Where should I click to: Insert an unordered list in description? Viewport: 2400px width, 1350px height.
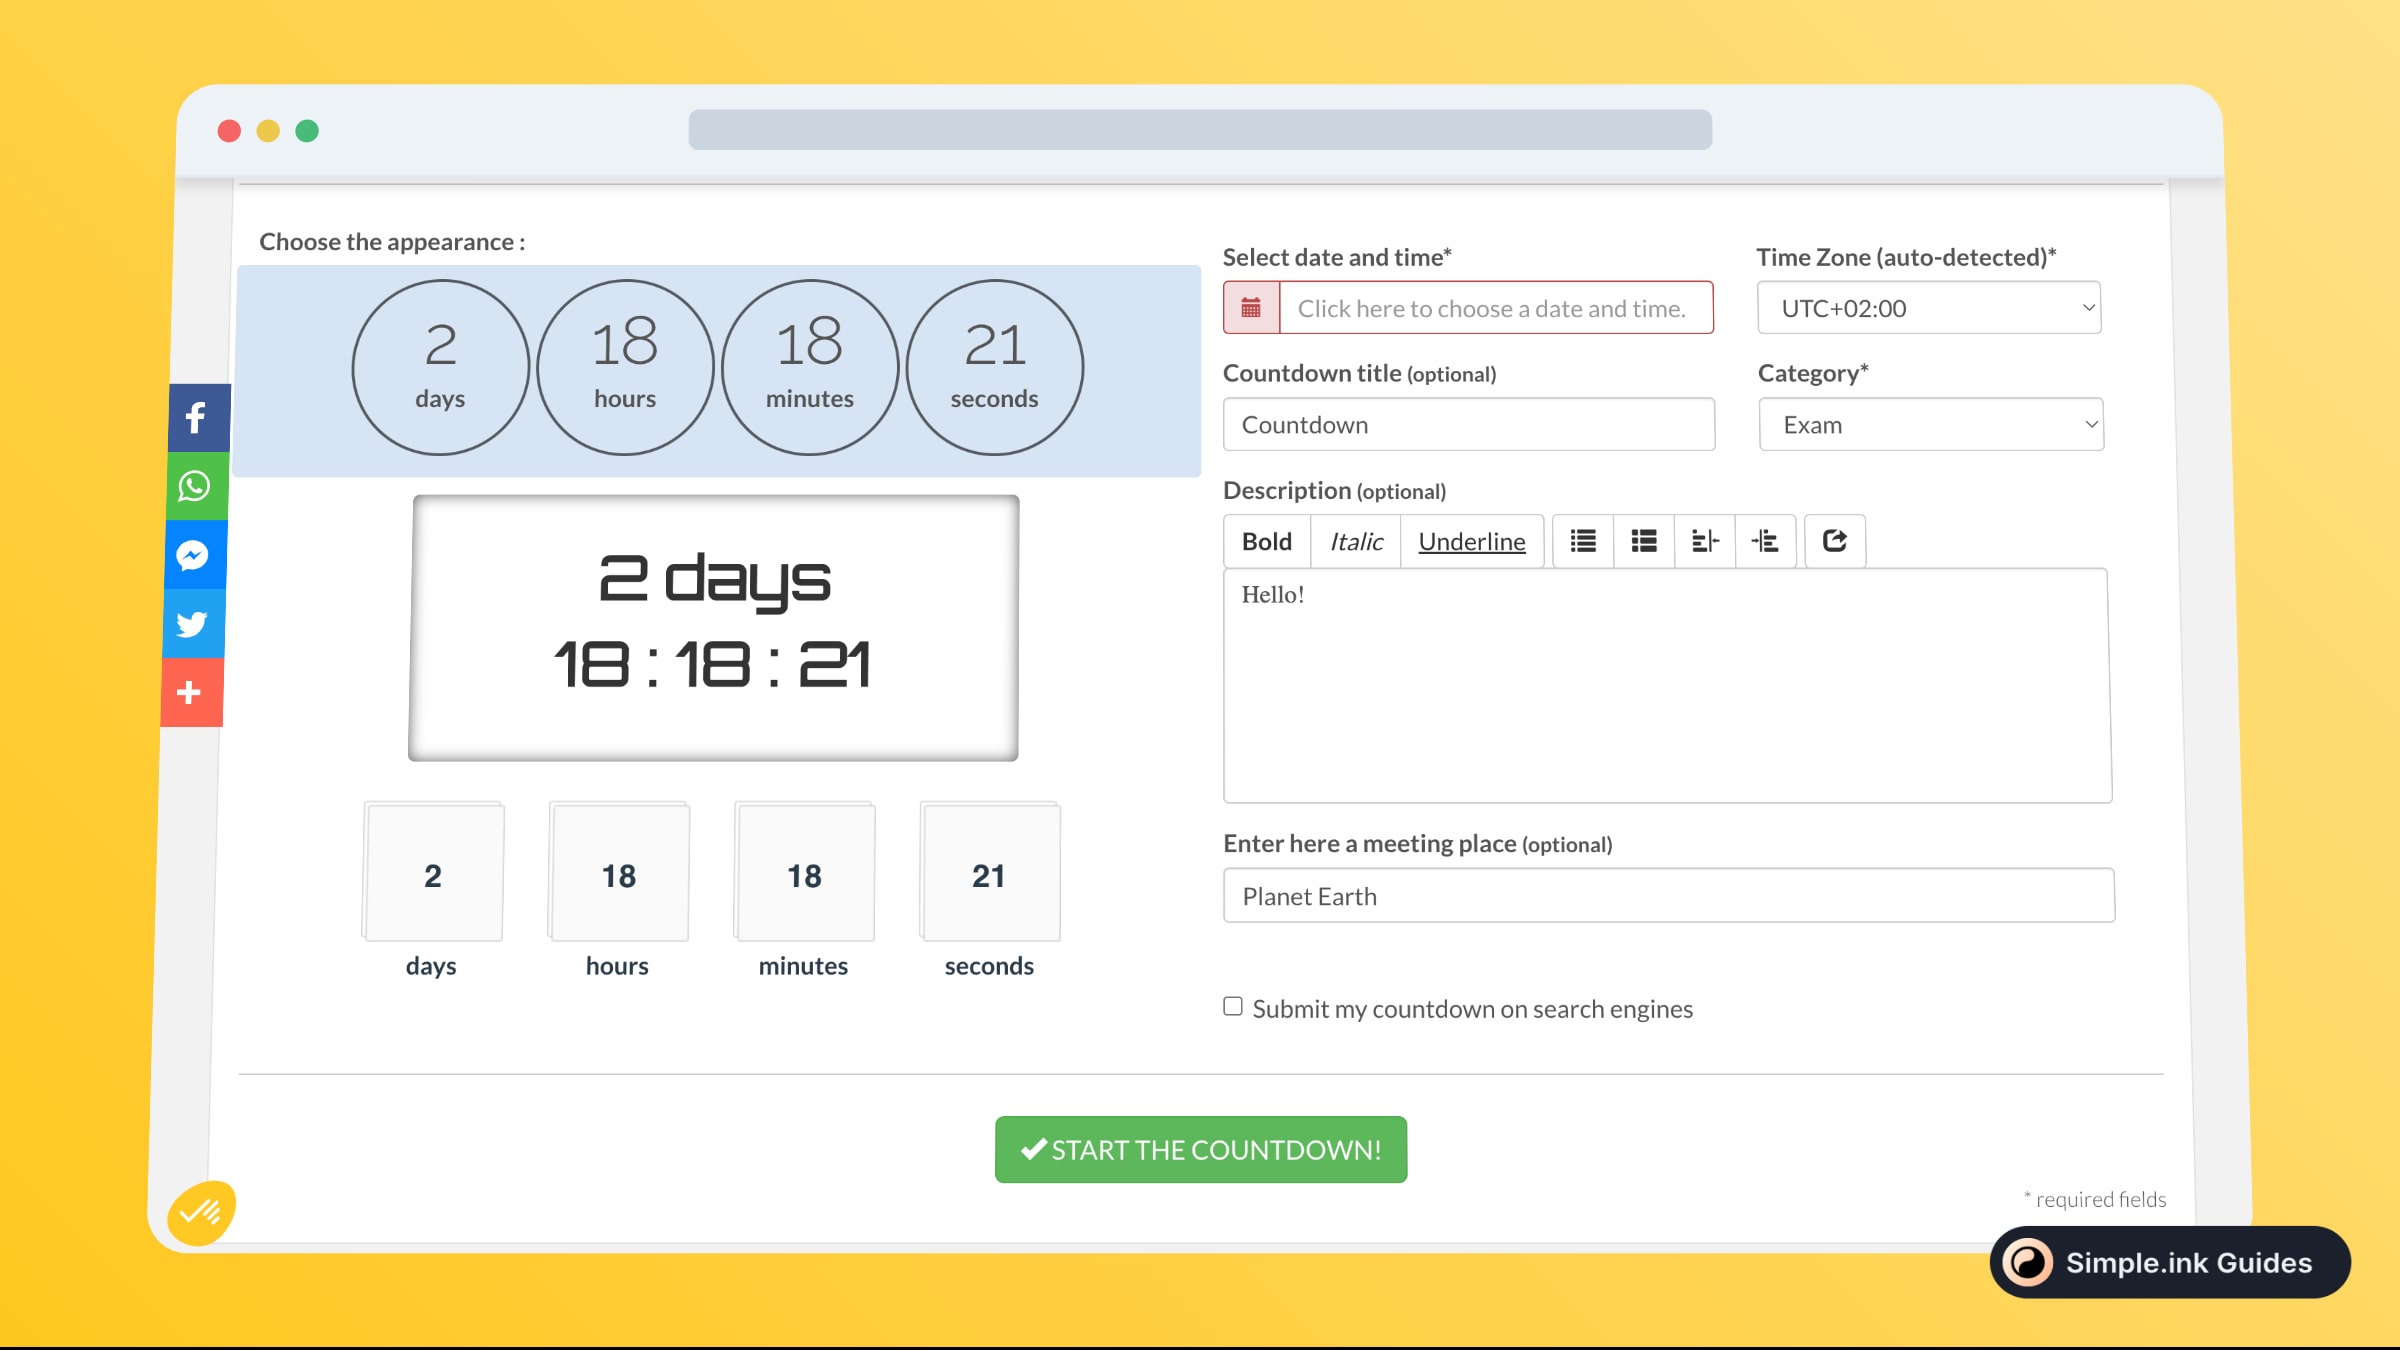pos(1583,541)
